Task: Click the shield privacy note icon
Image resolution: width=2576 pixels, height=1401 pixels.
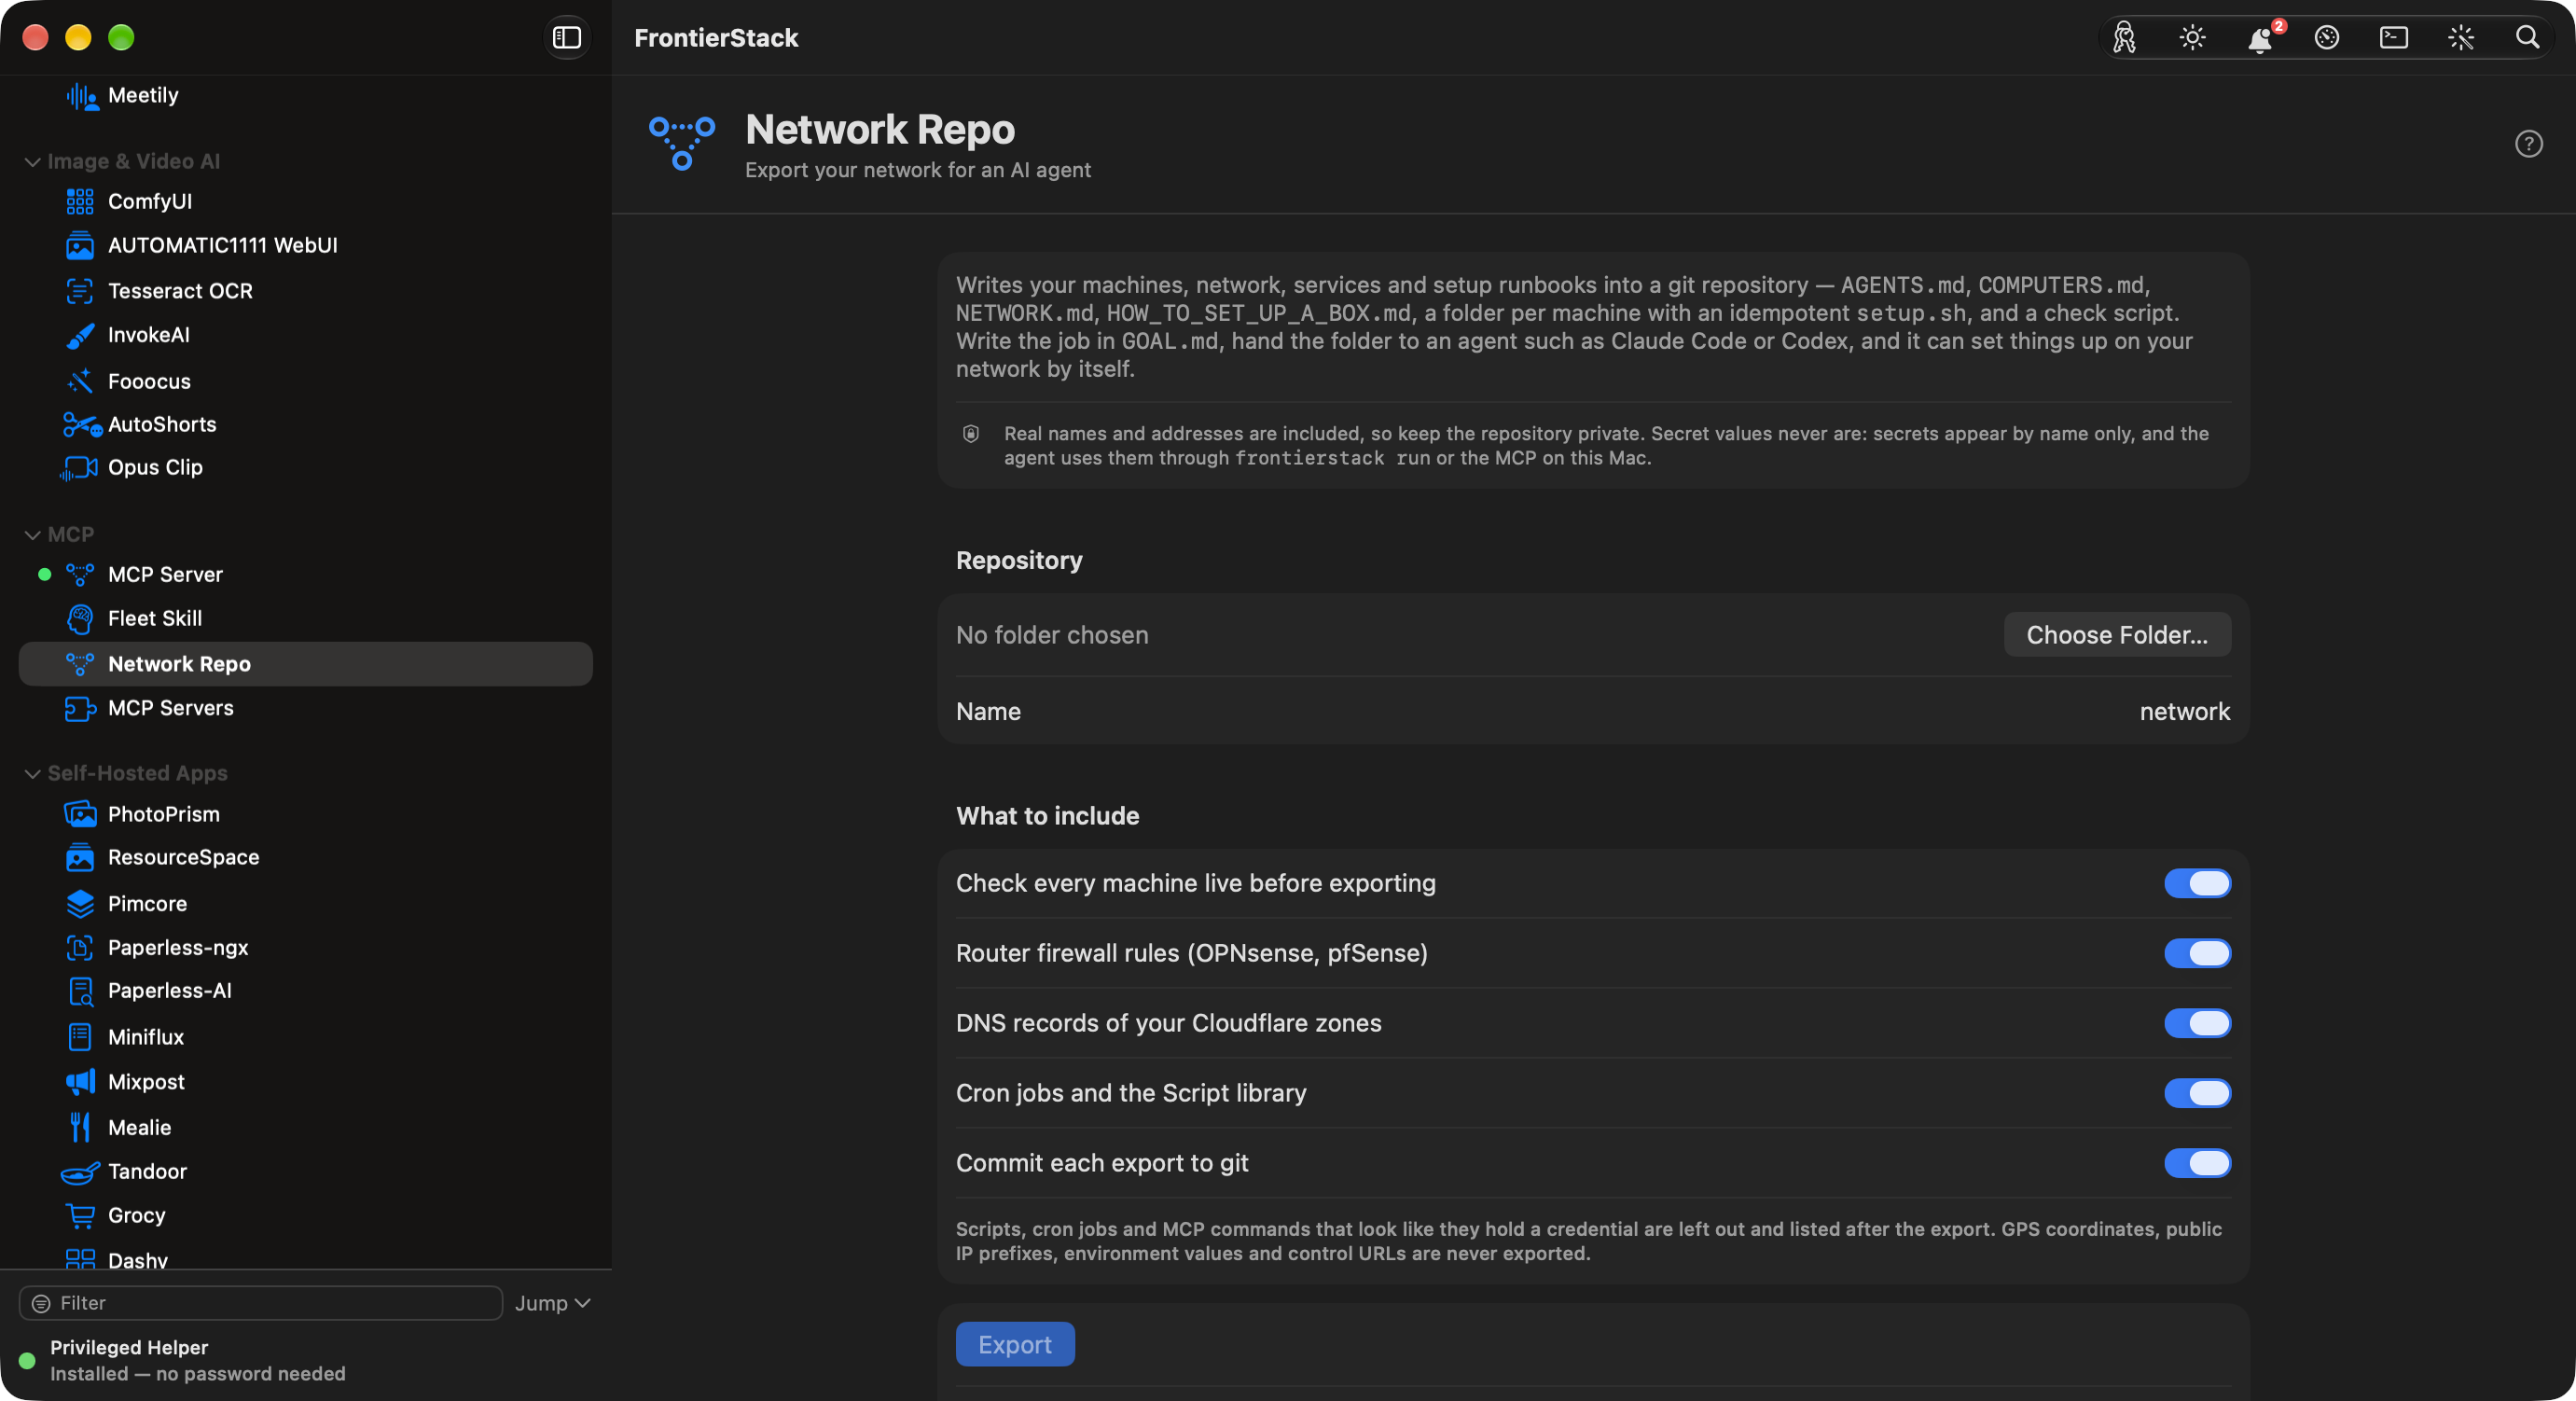Action: pyautogui.click(x=970, y=434)
